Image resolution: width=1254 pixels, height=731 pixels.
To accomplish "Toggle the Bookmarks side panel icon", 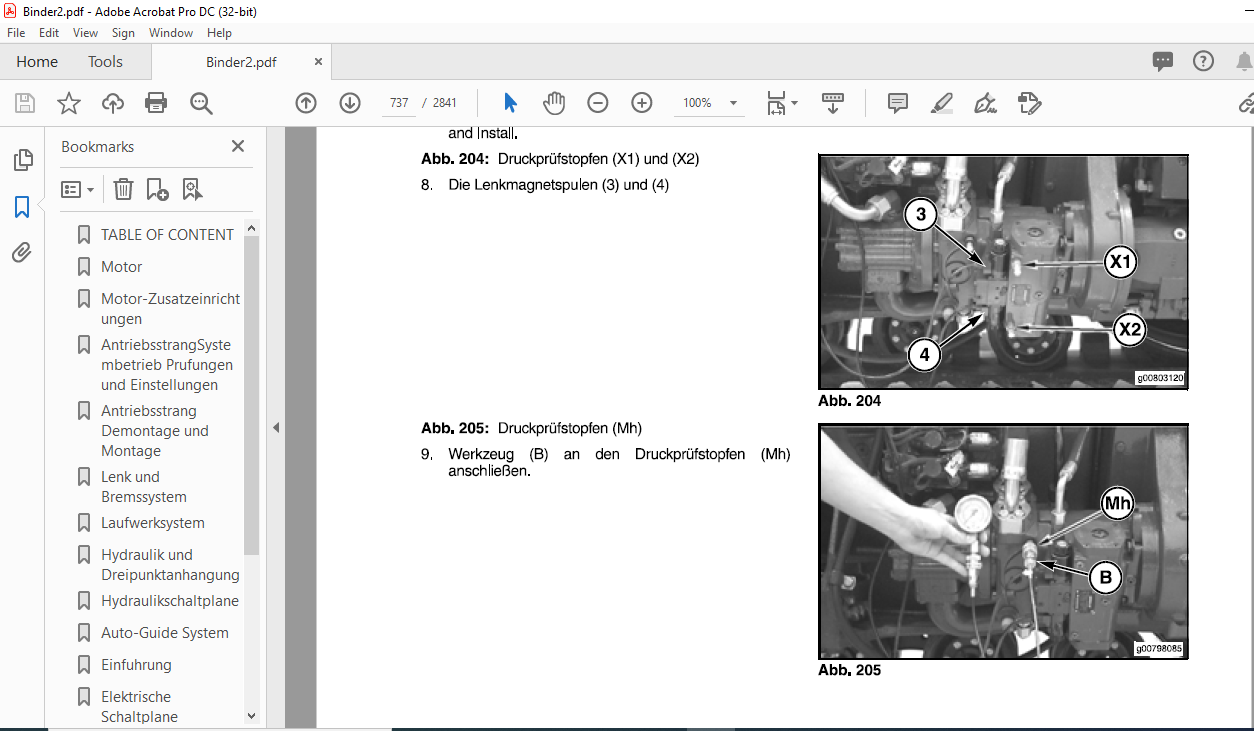I will point(22,207).
